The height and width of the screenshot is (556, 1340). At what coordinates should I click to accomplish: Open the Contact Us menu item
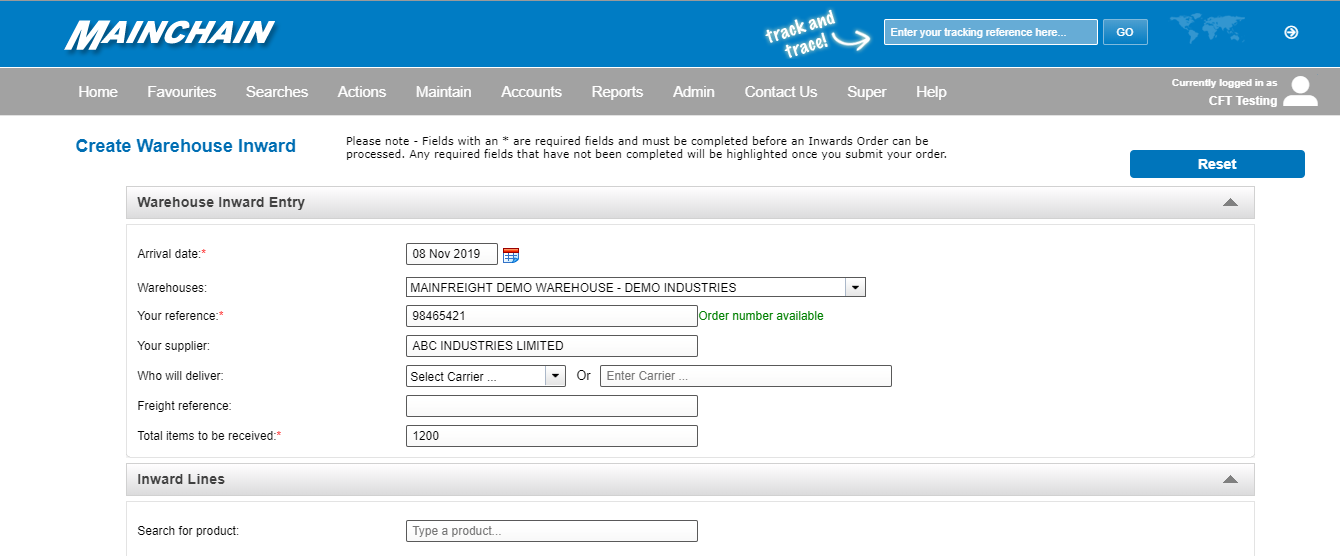point(781,92)
